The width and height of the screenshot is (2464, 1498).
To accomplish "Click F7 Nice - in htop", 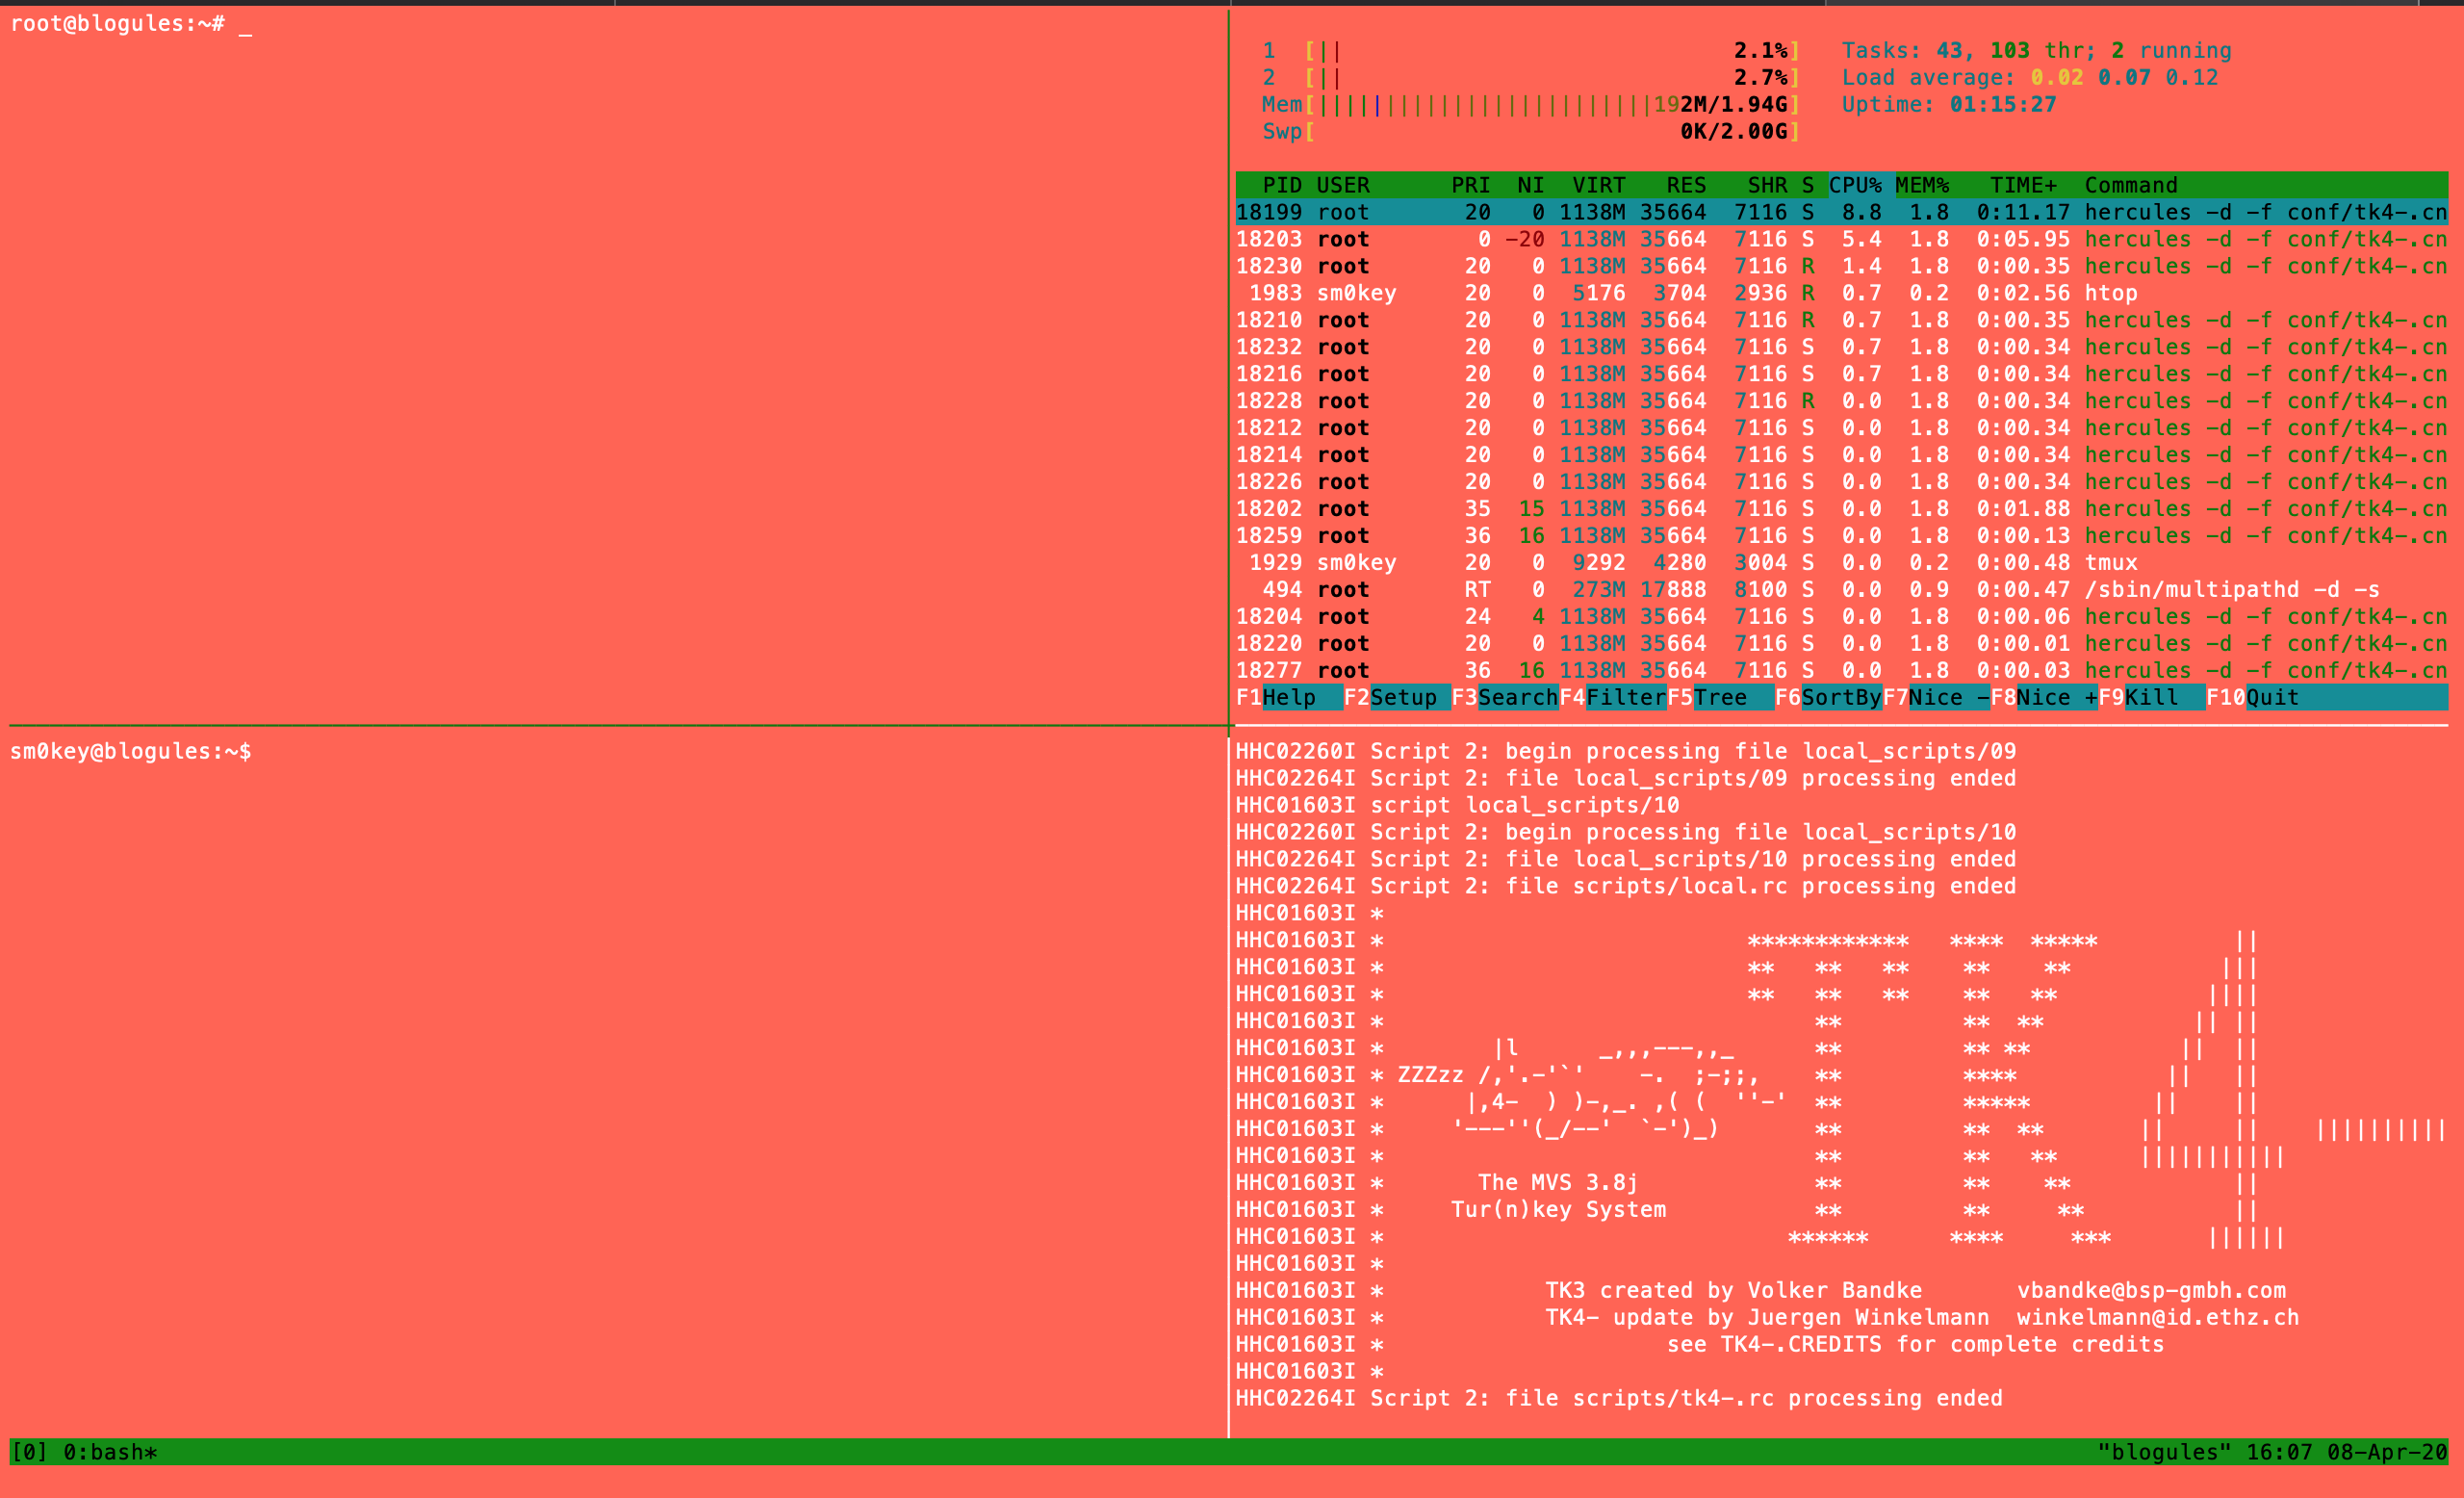I will pyautogui.click(x=1937, y=698).
